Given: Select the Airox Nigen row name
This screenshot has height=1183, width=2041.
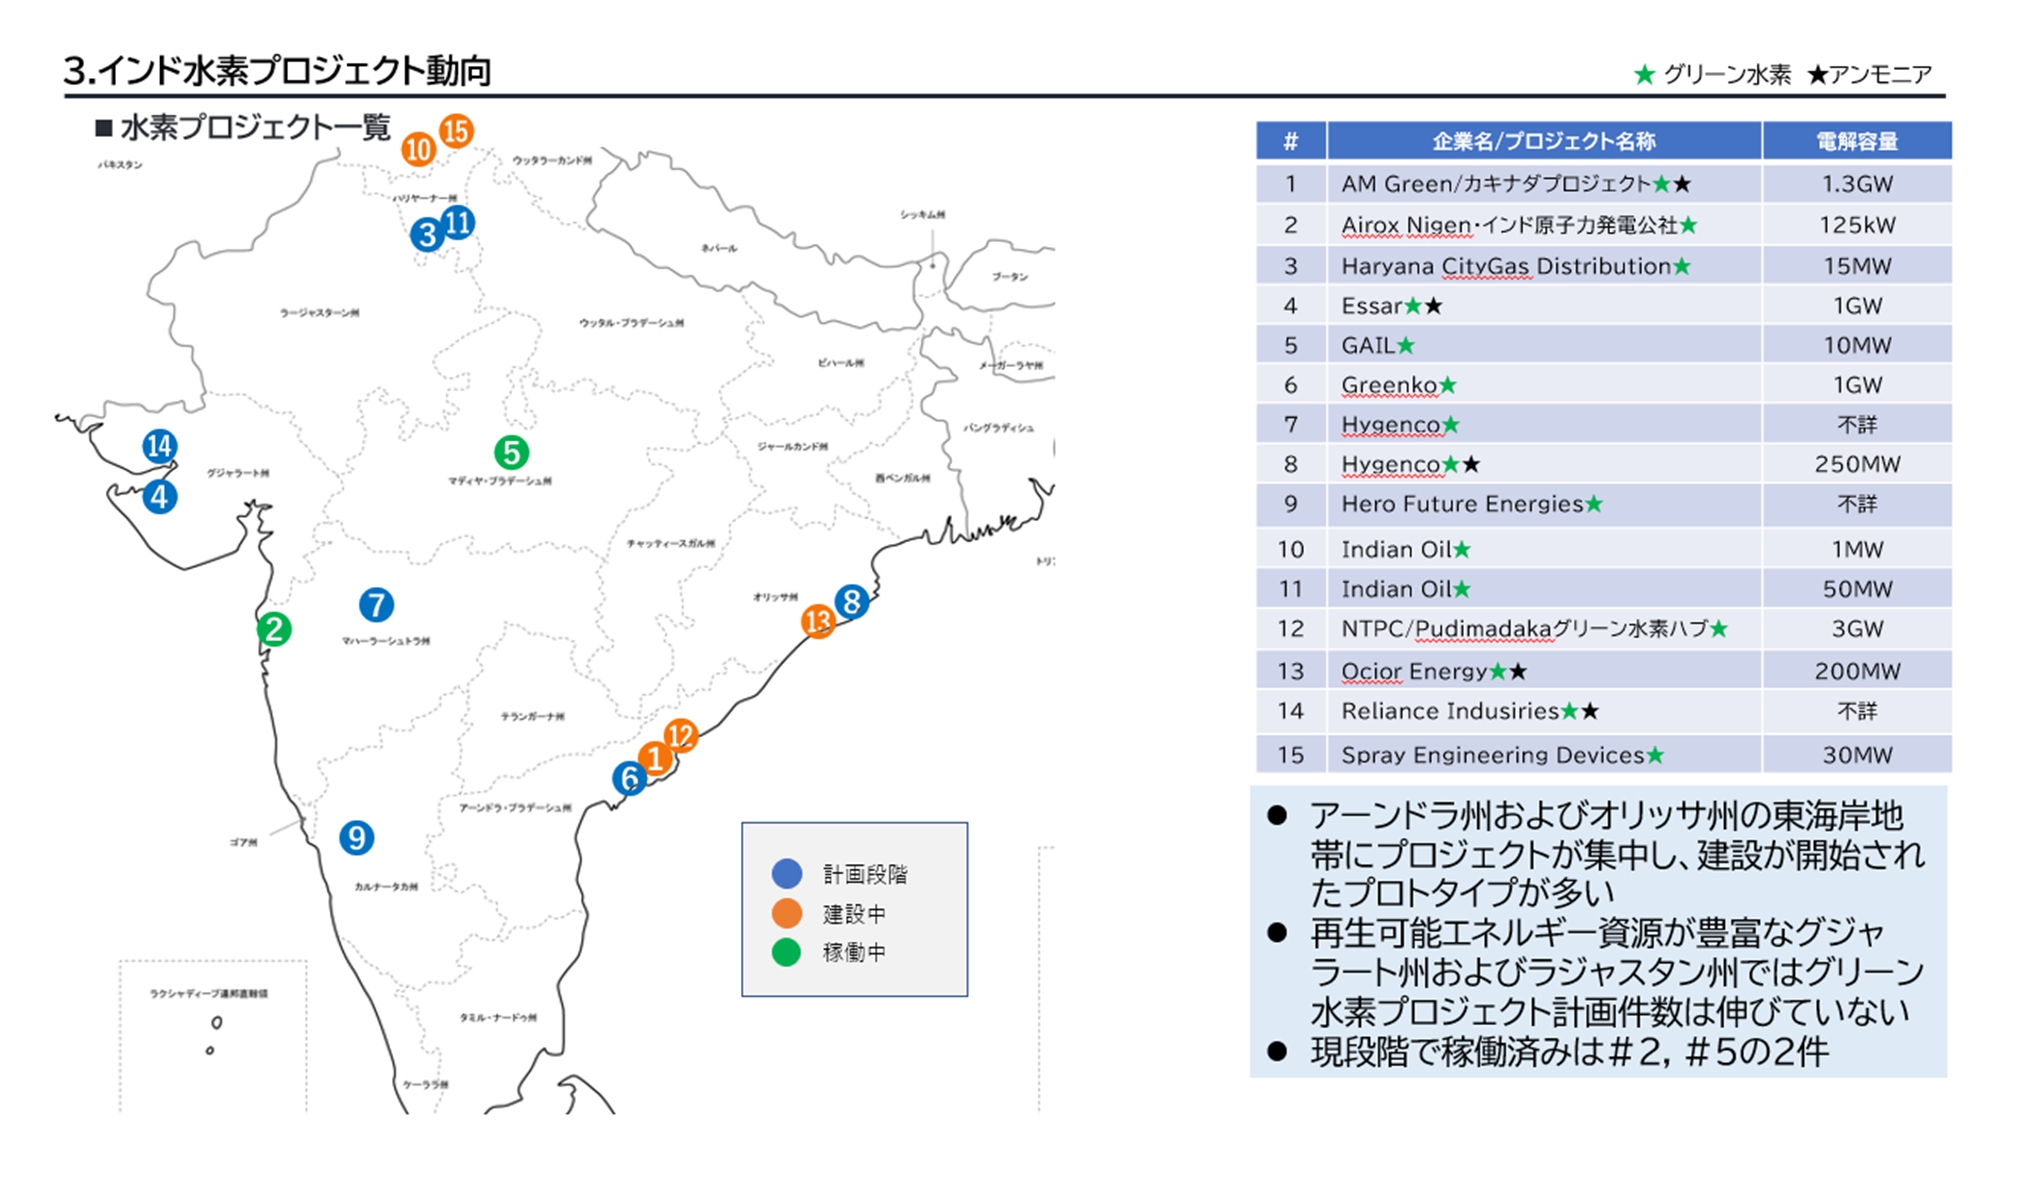Looking at the screenshot, I should click(x=1544, y=225).
